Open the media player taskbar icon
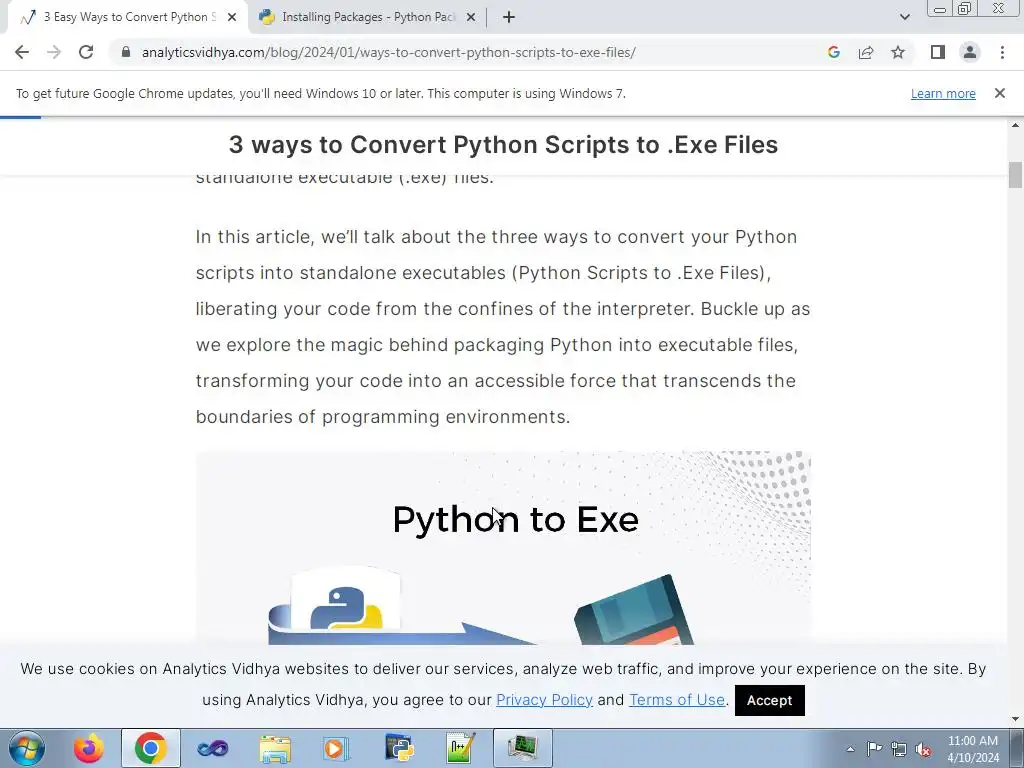This screenshot has width=1024, height=768. click(336, 748)
